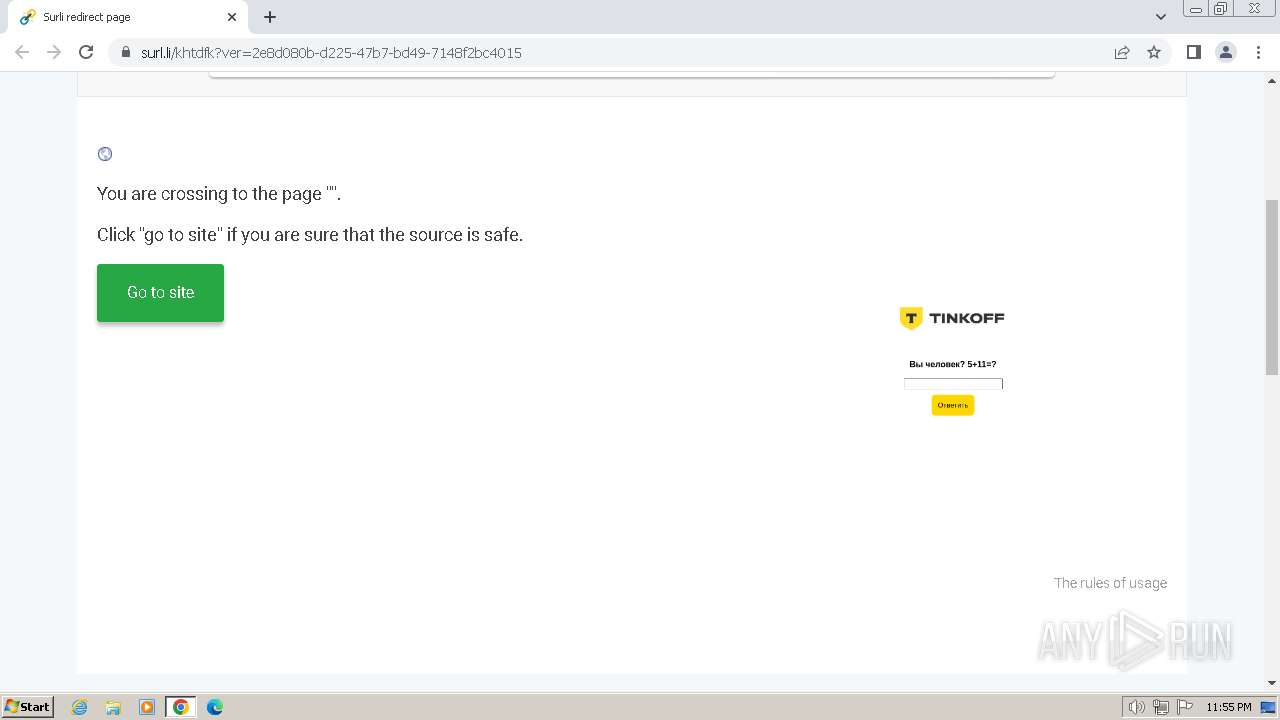This screenshot has height=720, width=1280.
Task: Open a new browser tab
Action: [x=270, y=17]
